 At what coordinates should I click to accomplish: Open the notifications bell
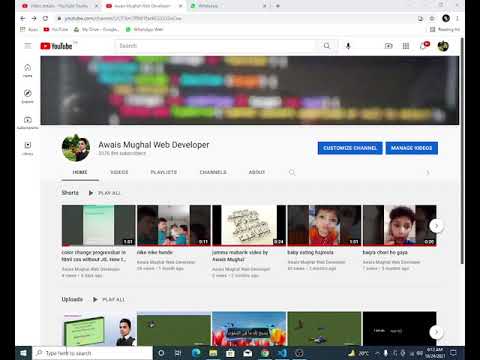(424, 46)
